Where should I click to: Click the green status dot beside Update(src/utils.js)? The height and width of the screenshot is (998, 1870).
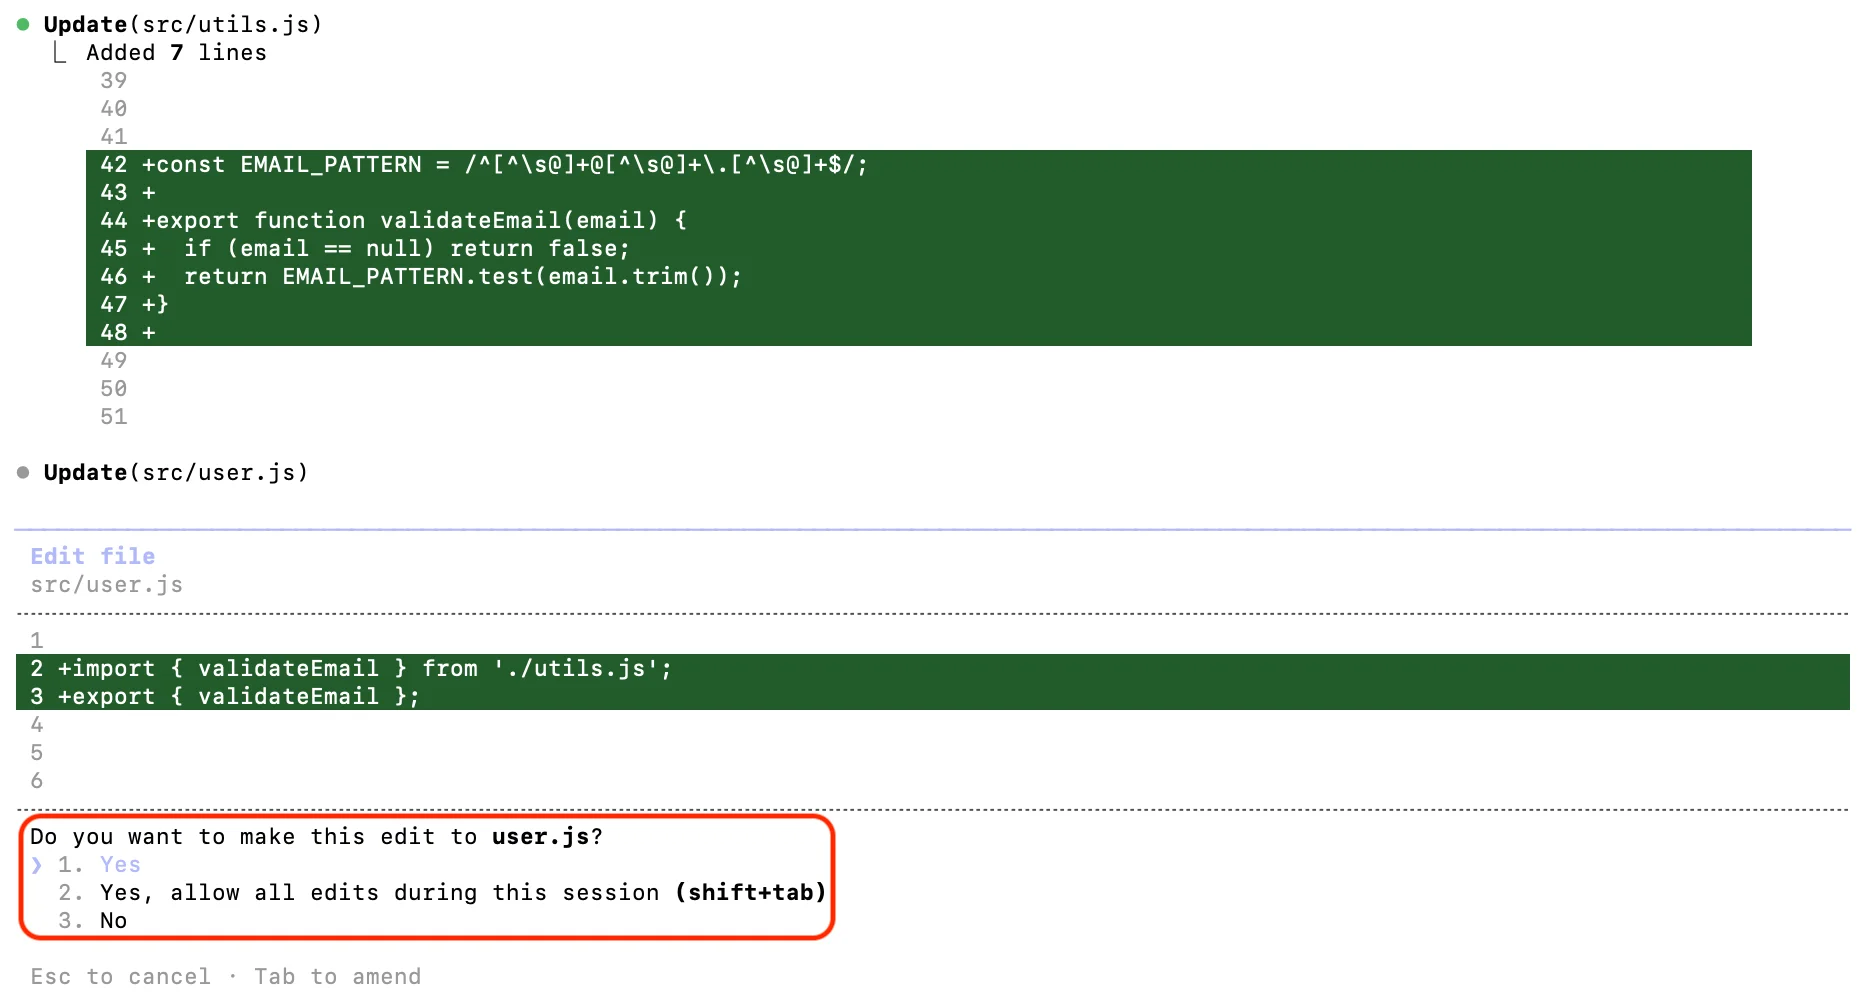pos(23,24)
